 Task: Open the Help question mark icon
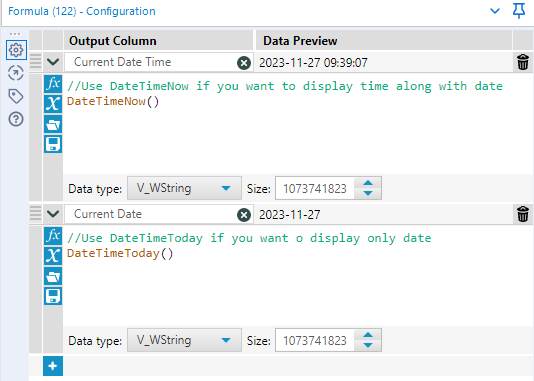click(x=16, y=119)
